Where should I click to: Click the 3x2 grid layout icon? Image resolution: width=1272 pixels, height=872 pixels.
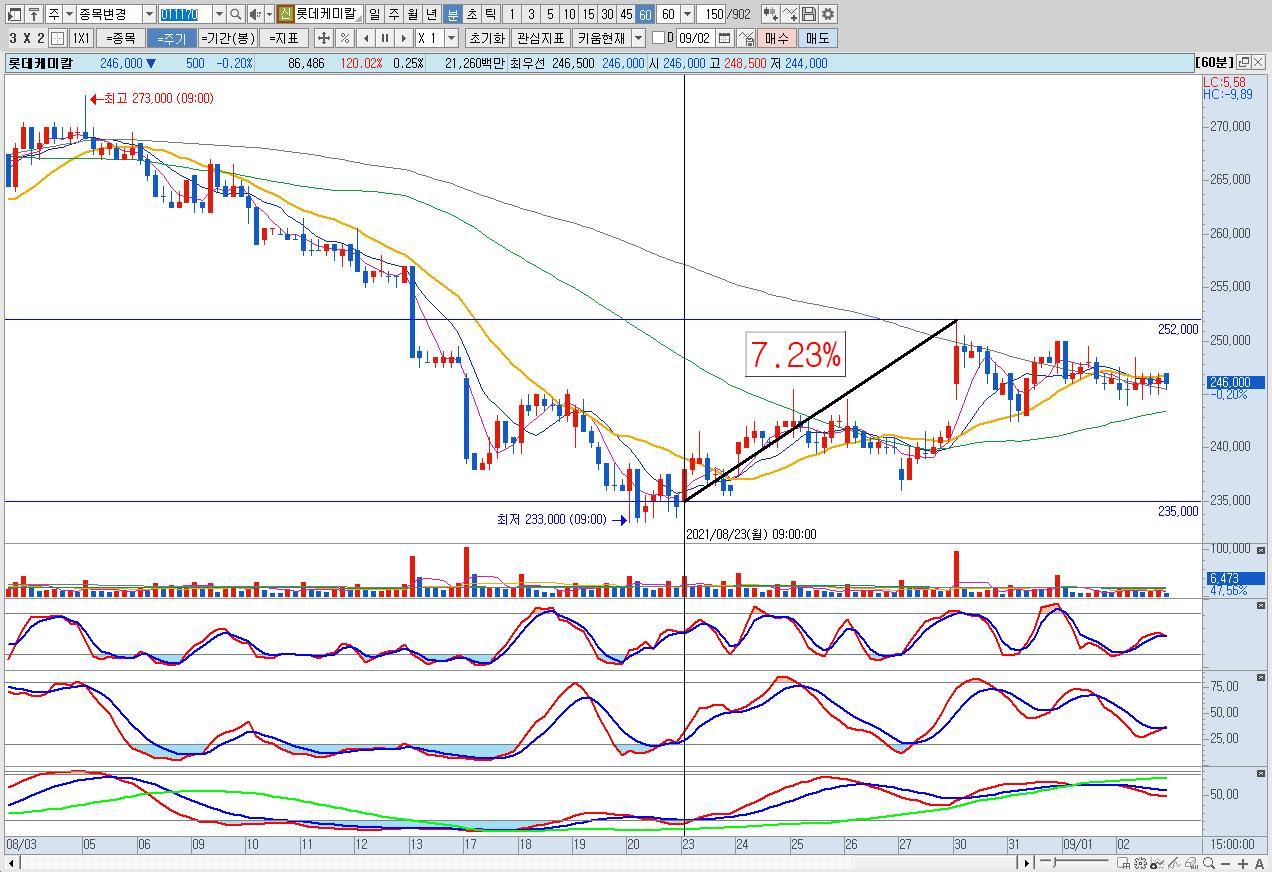tap(57, 38)
